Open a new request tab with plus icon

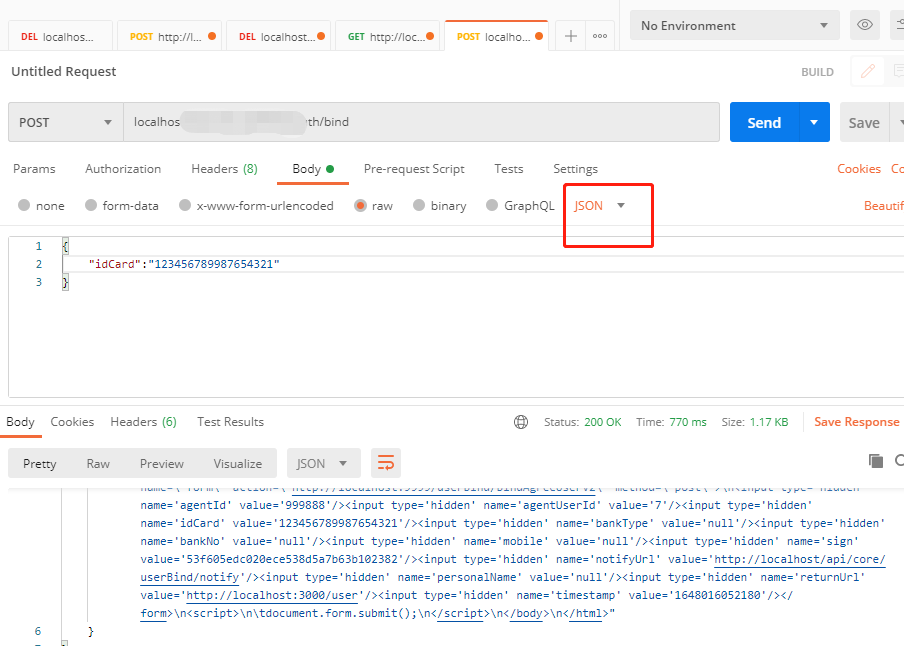[x=570, y=34]
